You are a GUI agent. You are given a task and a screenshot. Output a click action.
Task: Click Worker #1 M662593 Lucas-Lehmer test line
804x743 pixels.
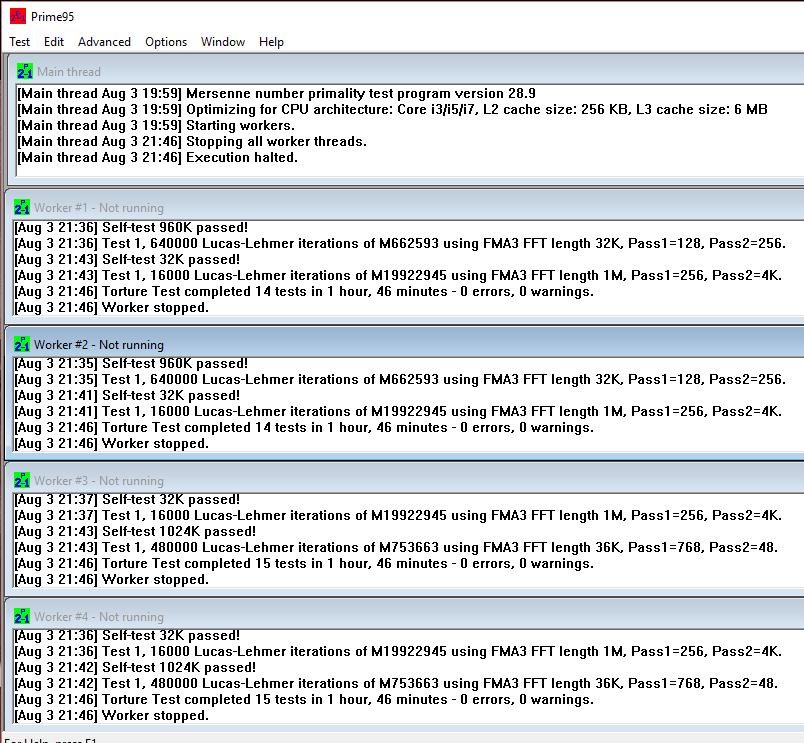tap(400, 243)
